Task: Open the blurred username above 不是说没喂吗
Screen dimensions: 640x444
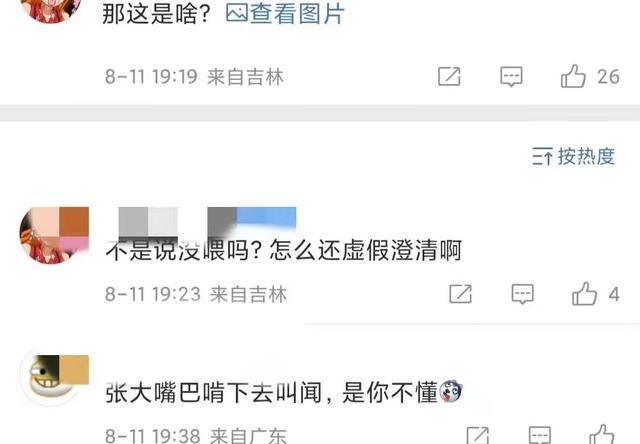Action: tap(207, 222)
